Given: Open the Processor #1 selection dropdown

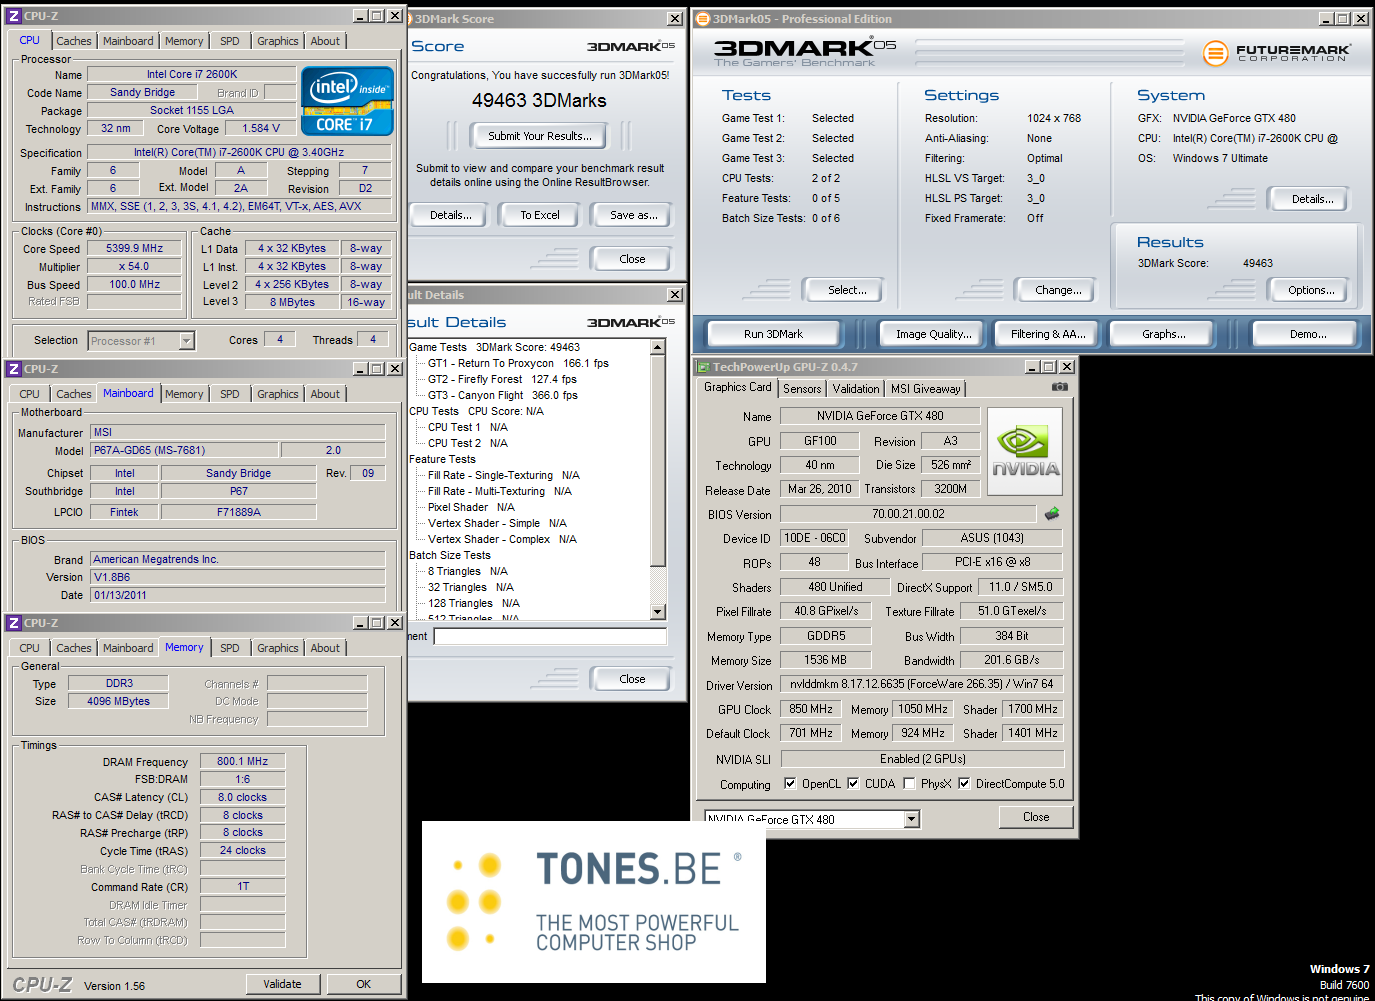Looking at the screenshot, I should pos(186,341).
